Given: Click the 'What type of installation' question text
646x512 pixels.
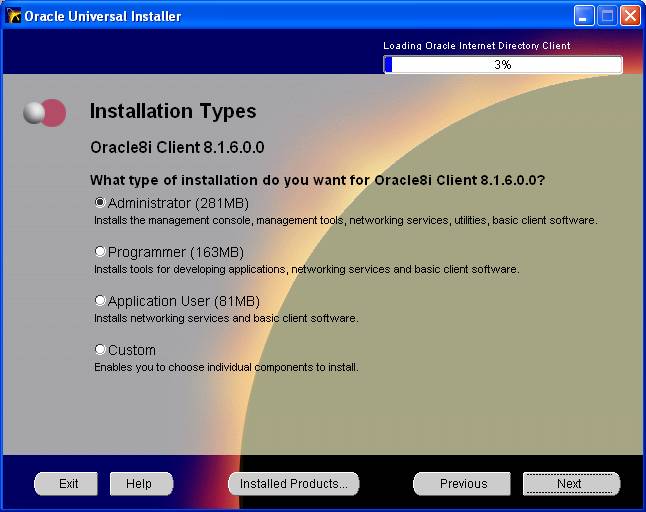Looking at the screenshot, I should tap(317, 180).
